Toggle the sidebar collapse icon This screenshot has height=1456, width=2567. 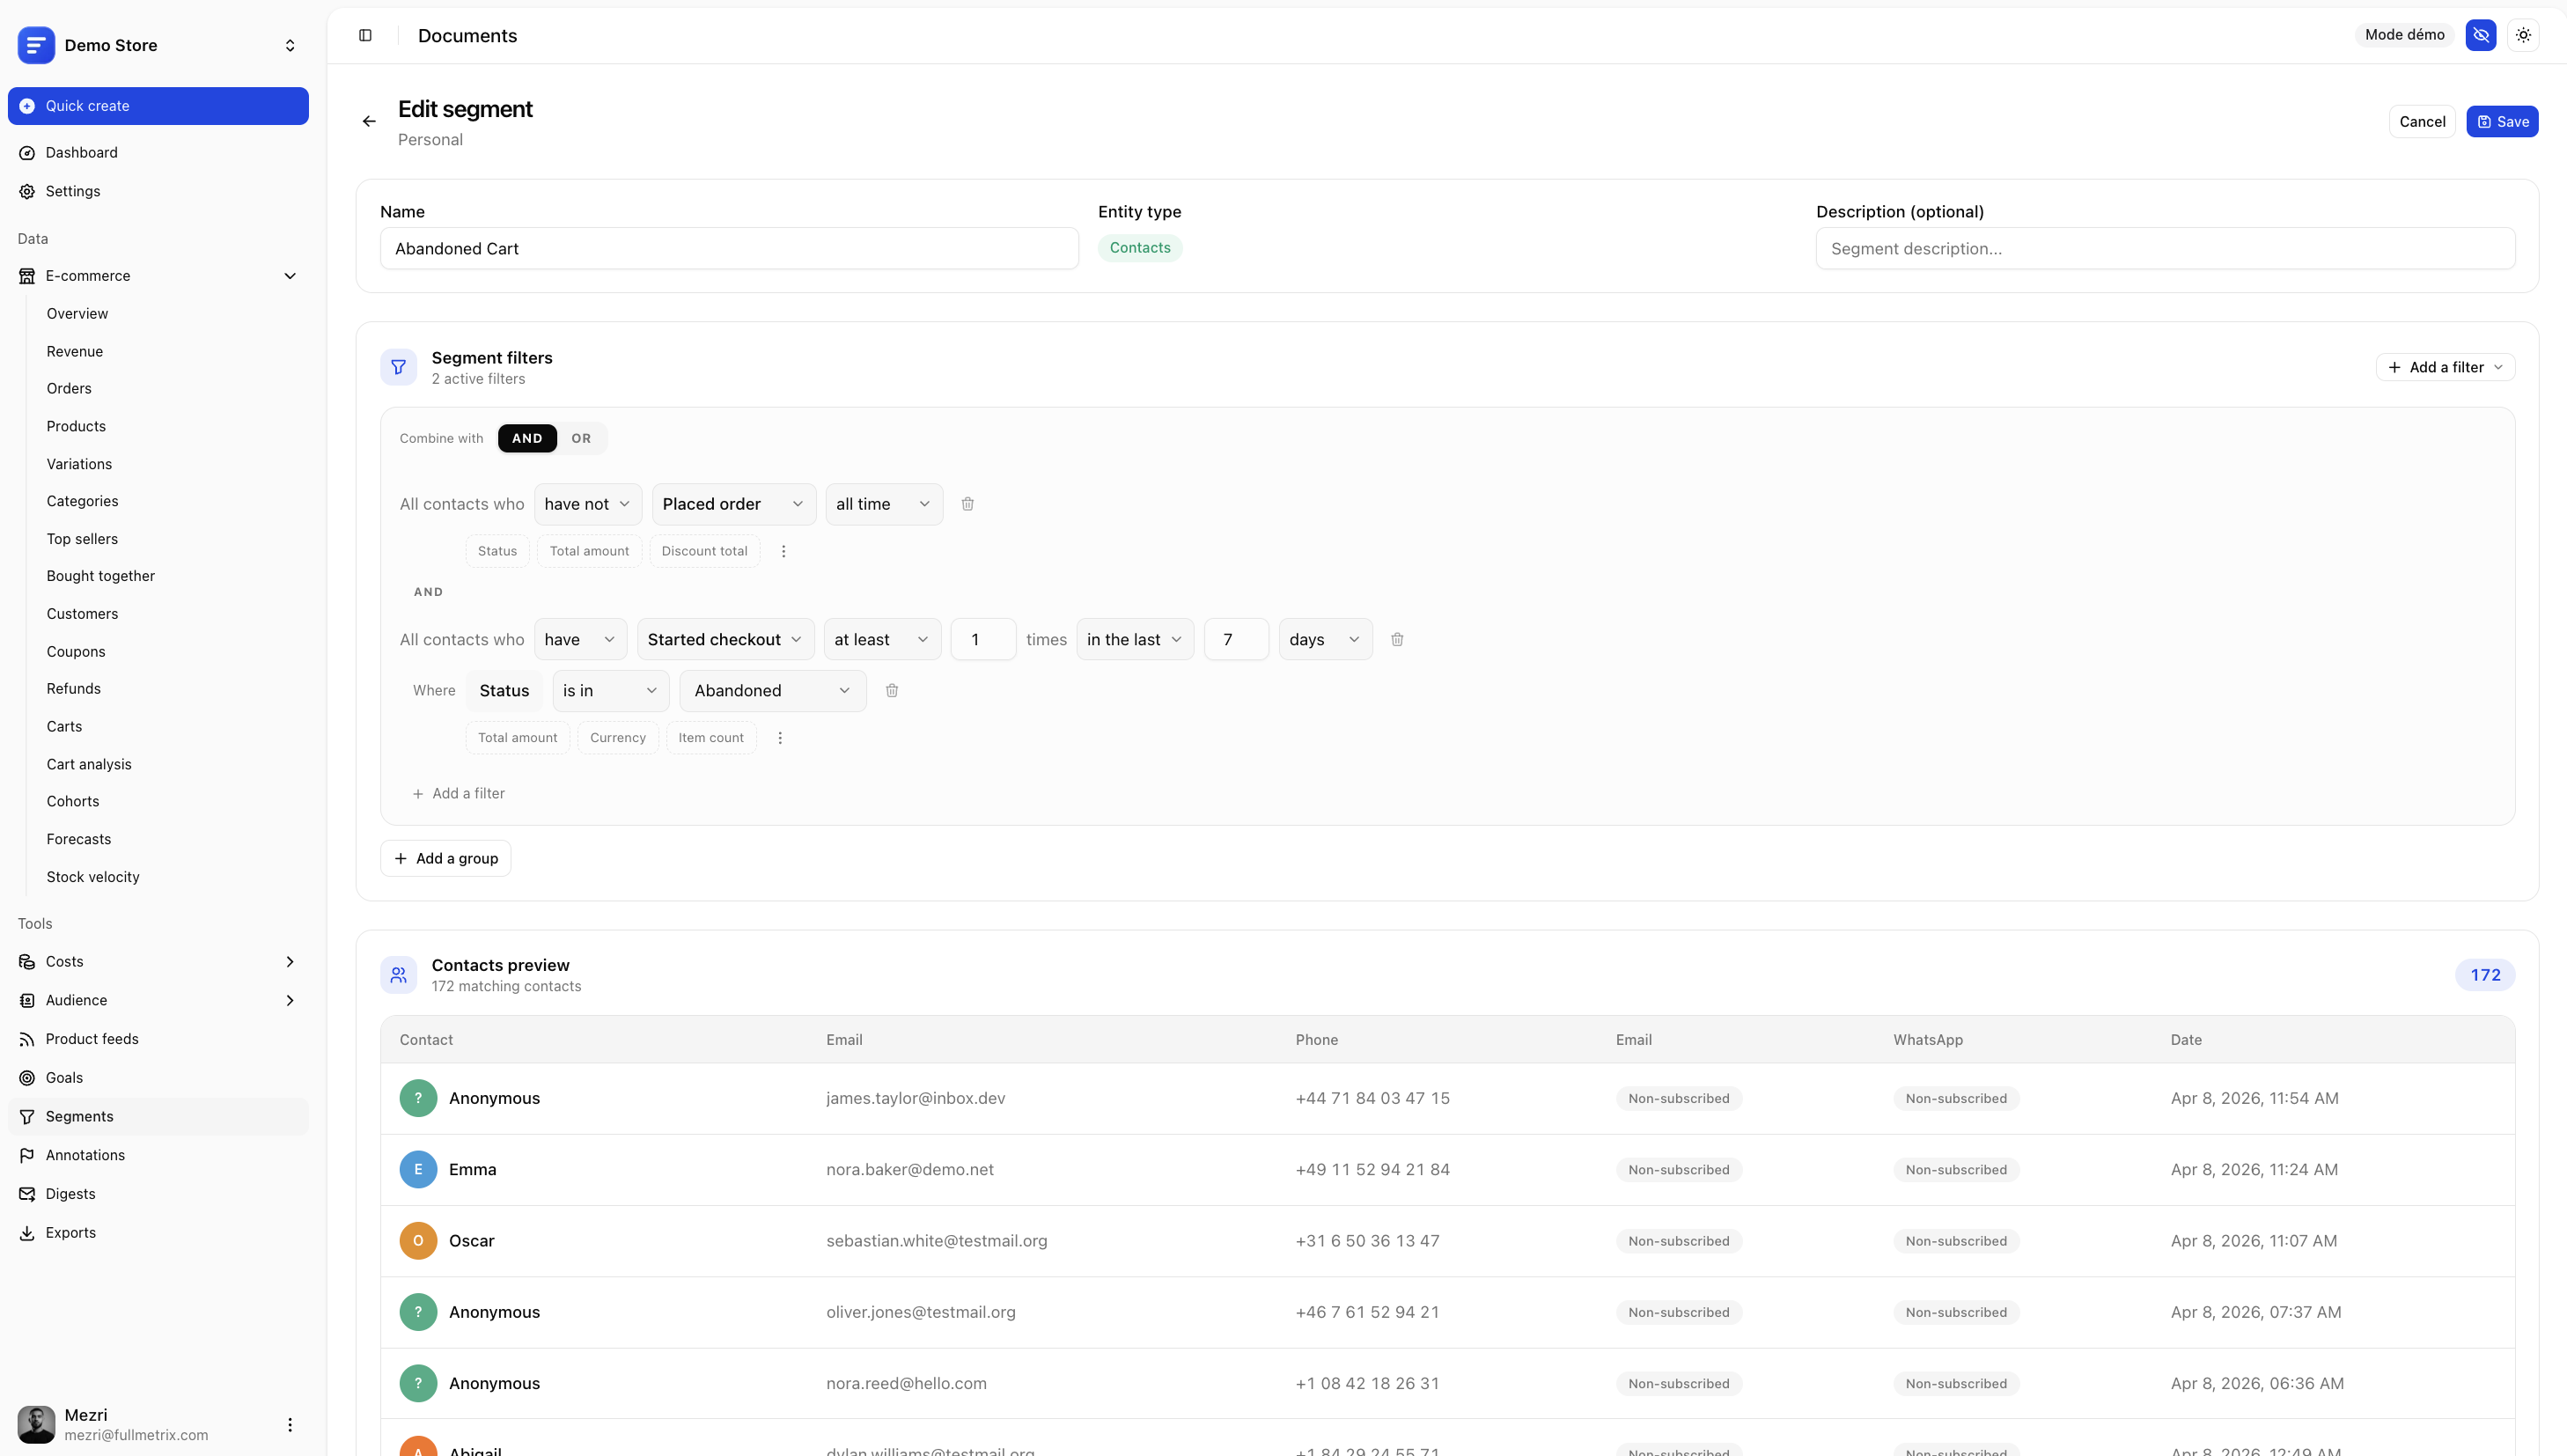pyautogui.click(x=365, y=35)
